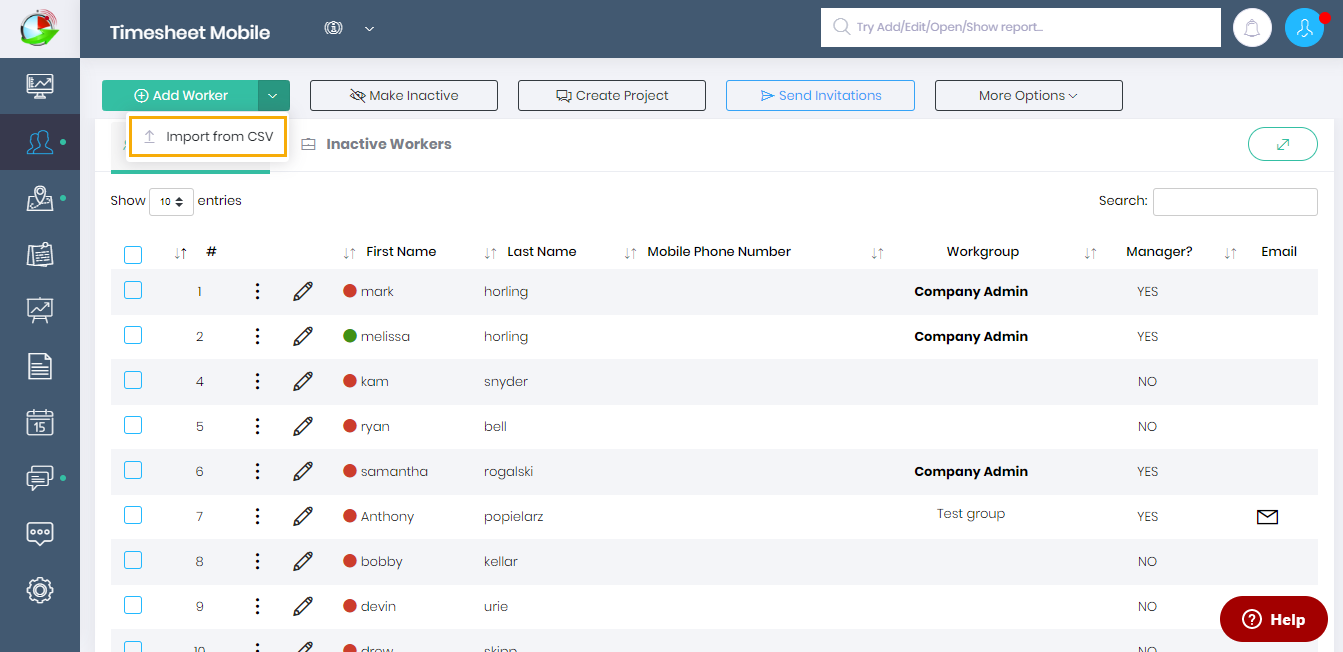
Task: Open the More Options dropdown
Action: (x=1028, y=96)
